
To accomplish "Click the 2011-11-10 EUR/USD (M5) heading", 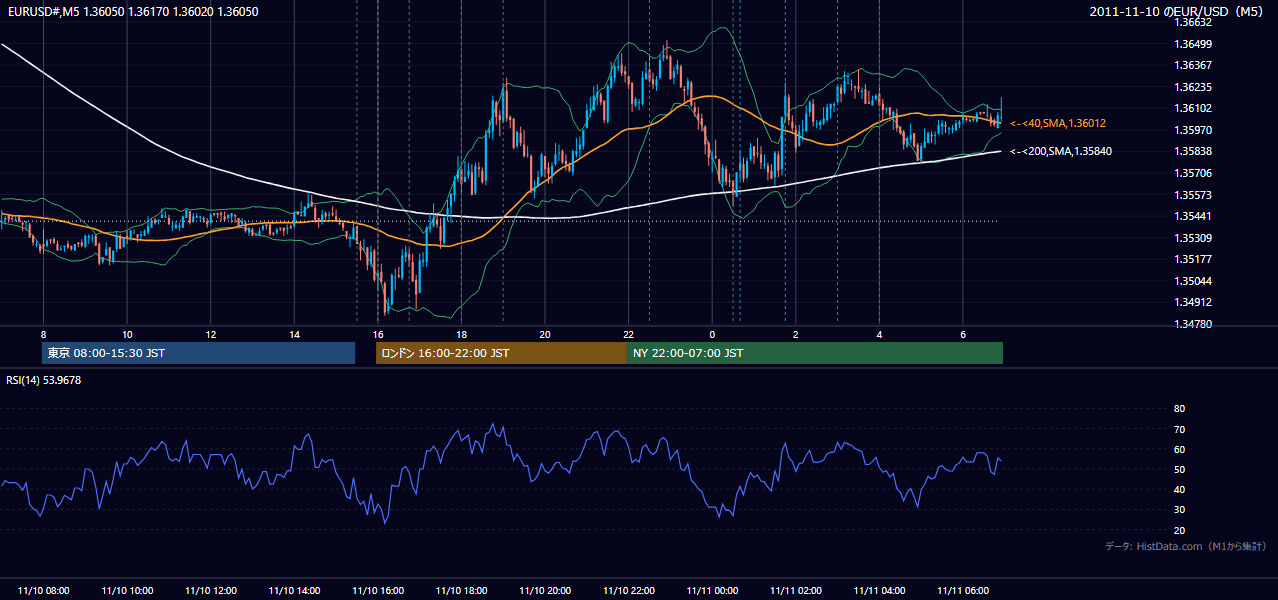I will coord(1178,11).
